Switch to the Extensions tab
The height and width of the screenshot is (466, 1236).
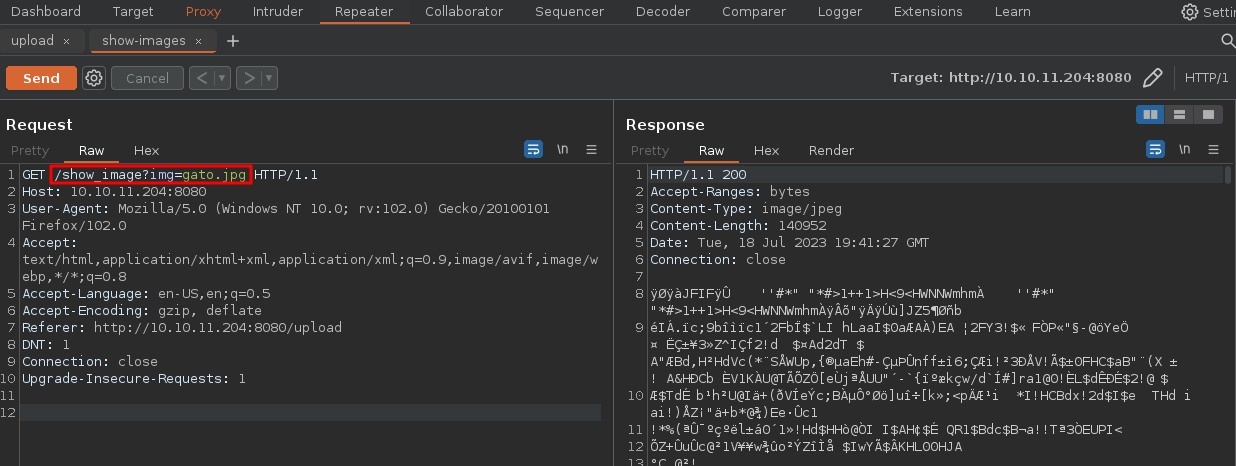928,12
